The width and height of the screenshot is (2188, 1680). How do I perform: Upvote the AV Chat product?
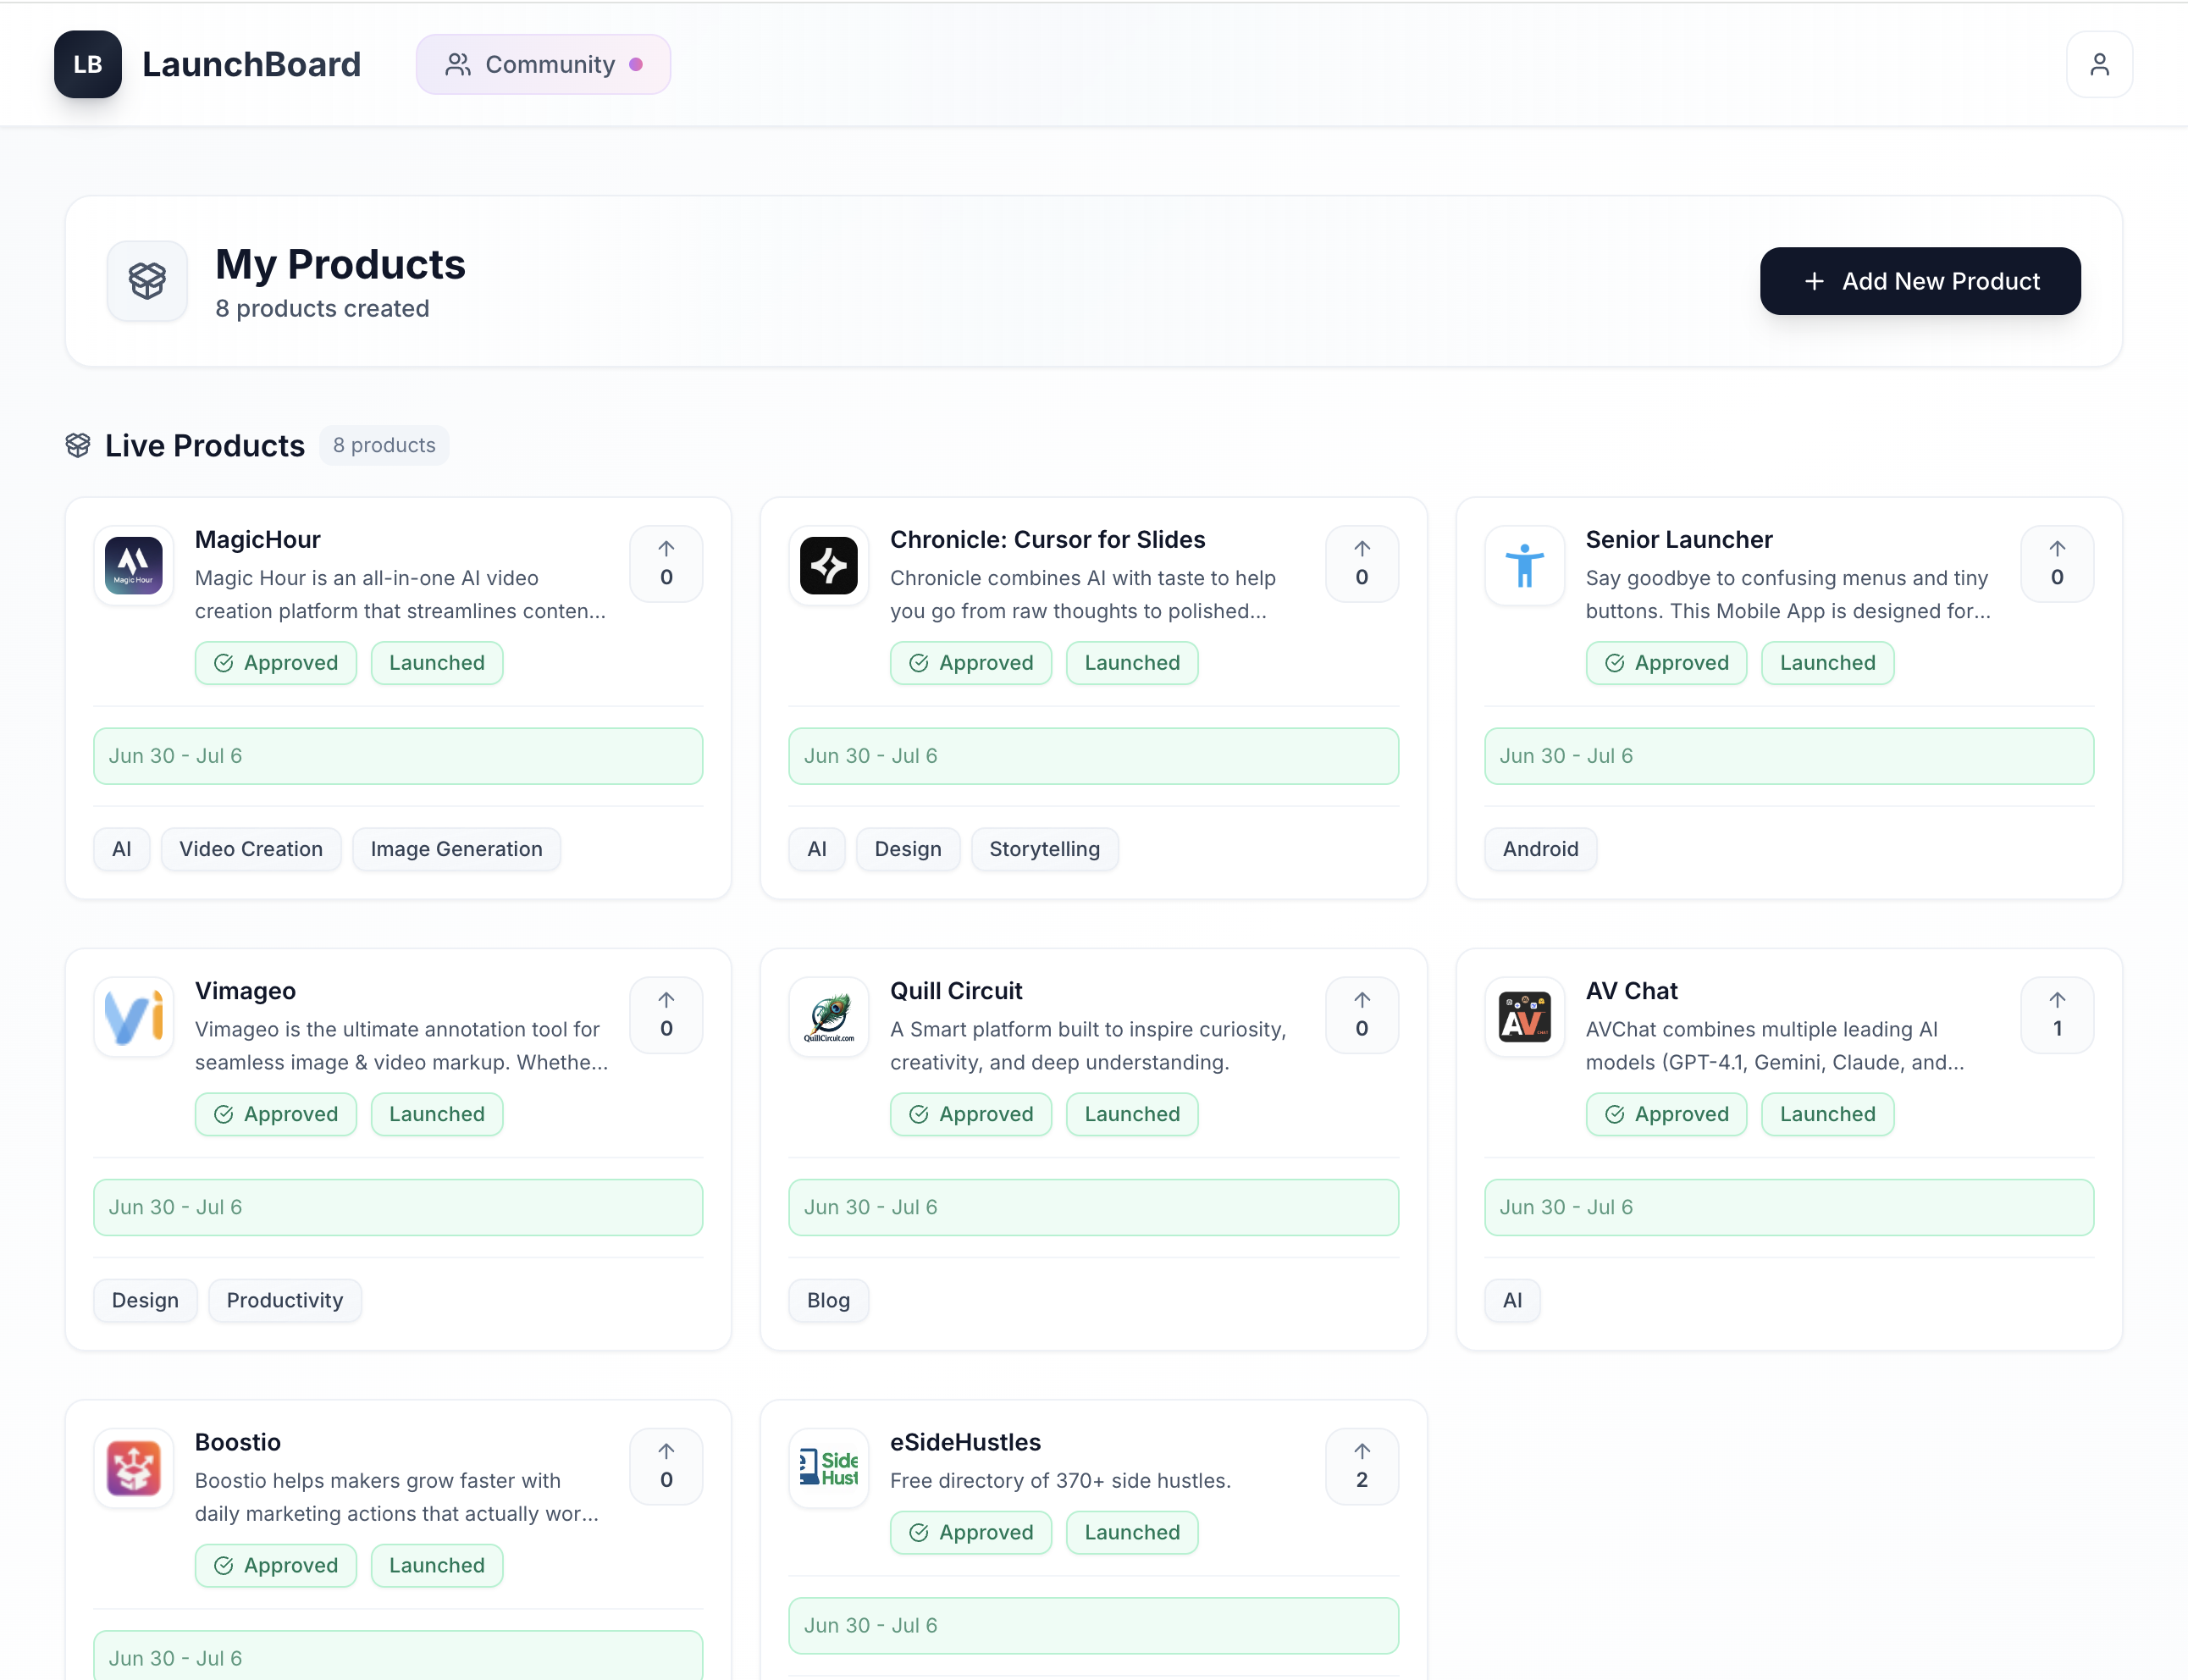[2057, 1015]
